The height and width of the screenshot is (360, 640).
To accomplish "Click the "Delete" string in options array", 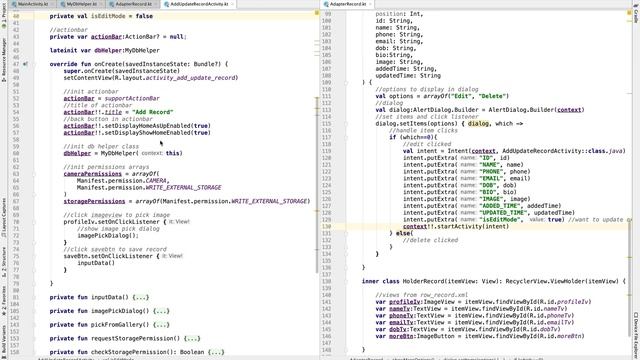I will pos(492,96).
